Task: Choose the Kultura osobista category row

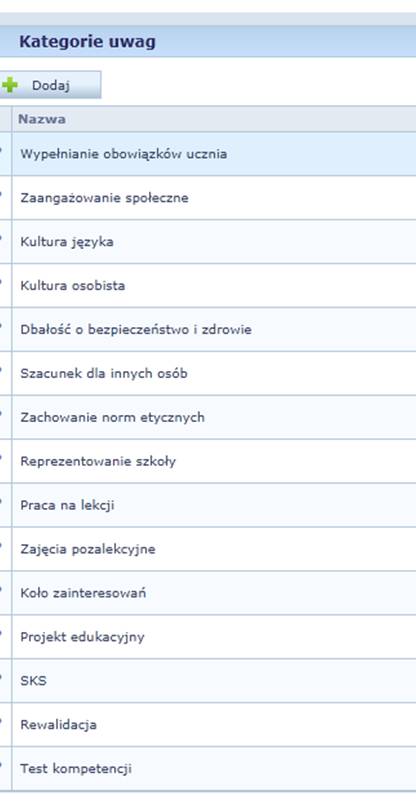Action: tap(214, 286)
